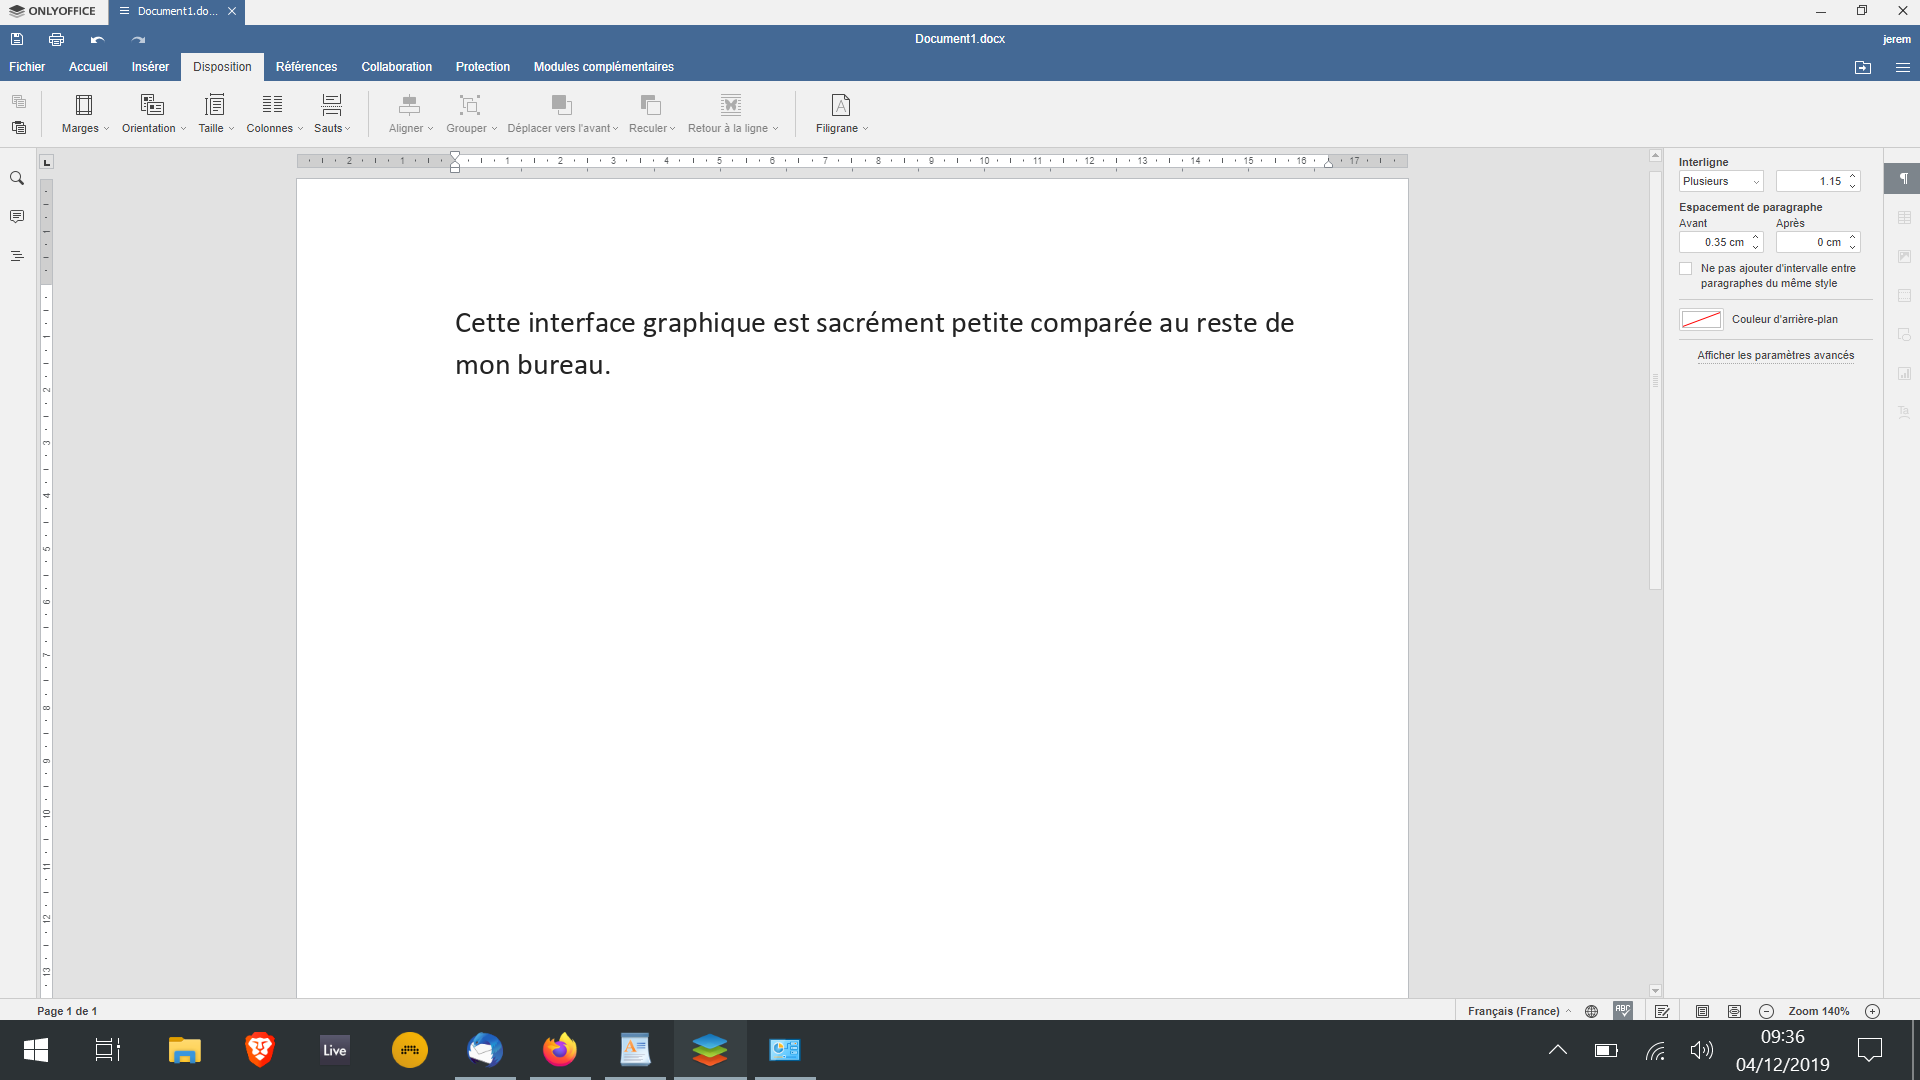Switch to the Modules complémentaires tab
The width and height of the screenshot is (1920, 1080).
[603, 67]
